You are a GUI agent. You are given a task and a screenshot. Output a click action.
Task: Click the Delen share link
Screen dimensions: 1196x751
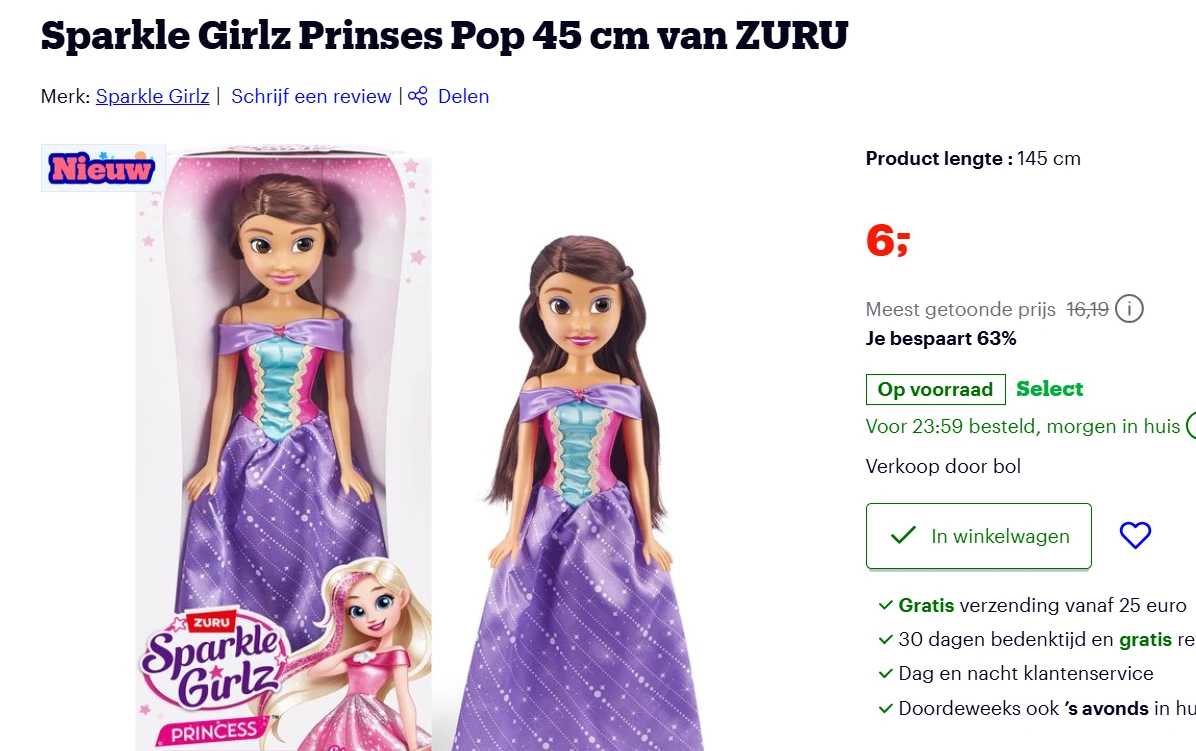coord(463,96)
